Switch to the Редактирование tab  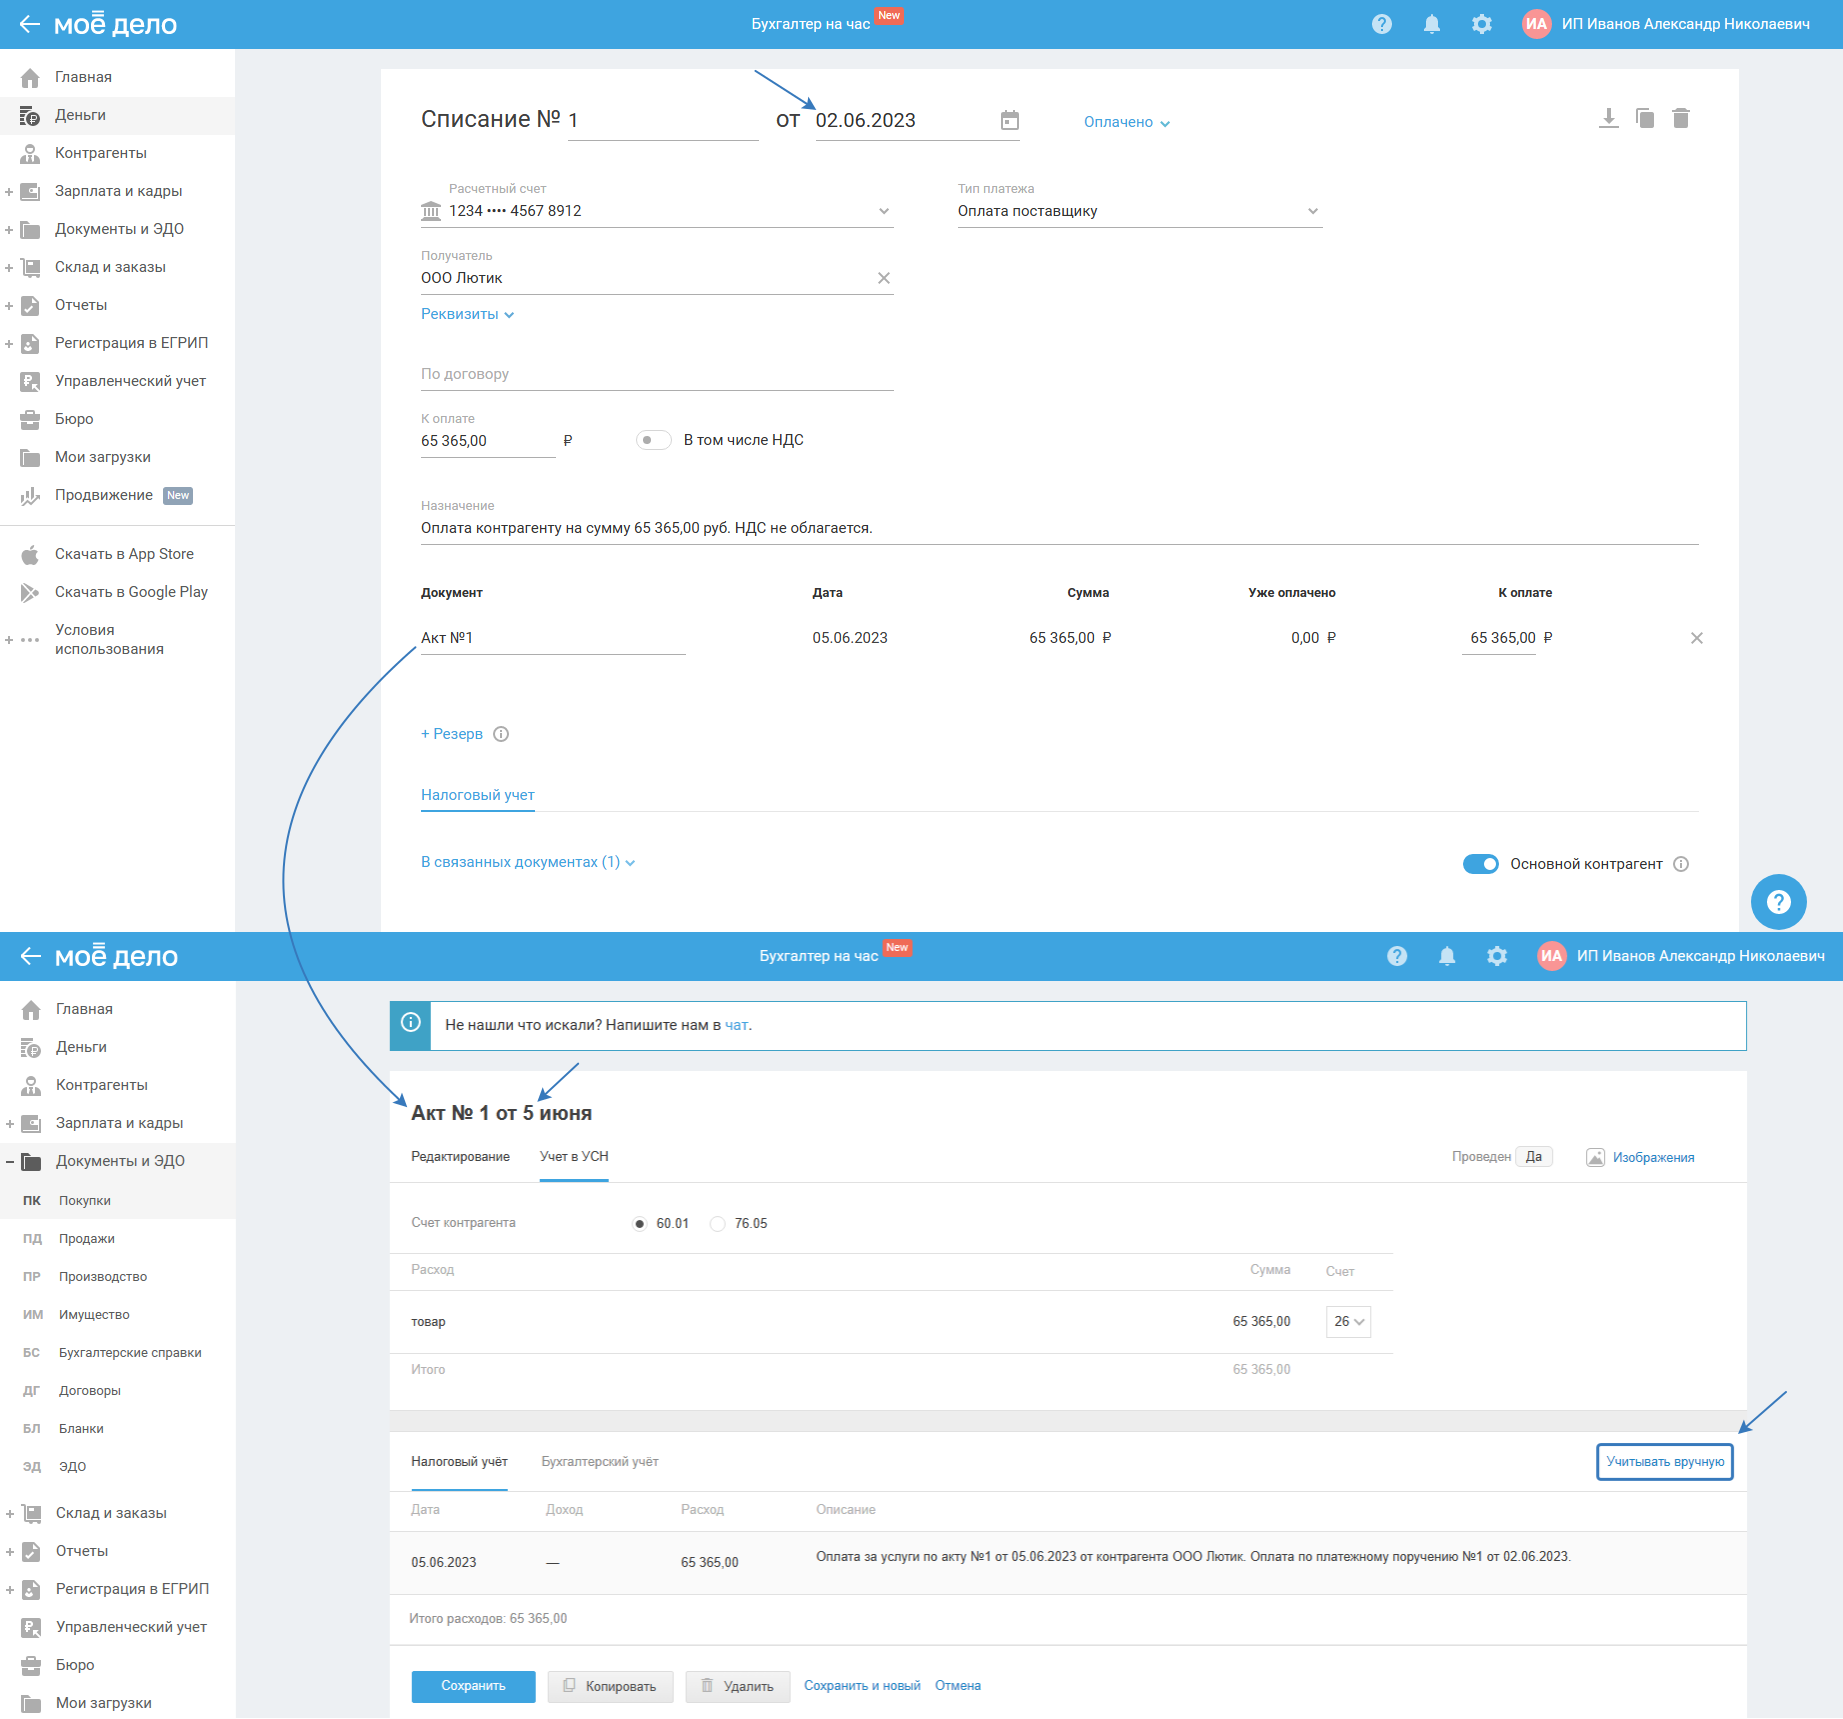[460, 1157]
